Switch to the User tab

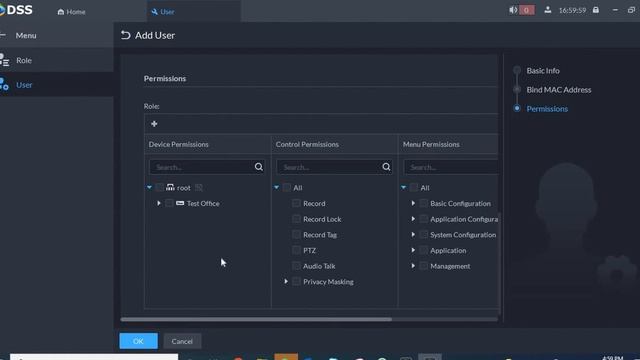pos(193,11)
